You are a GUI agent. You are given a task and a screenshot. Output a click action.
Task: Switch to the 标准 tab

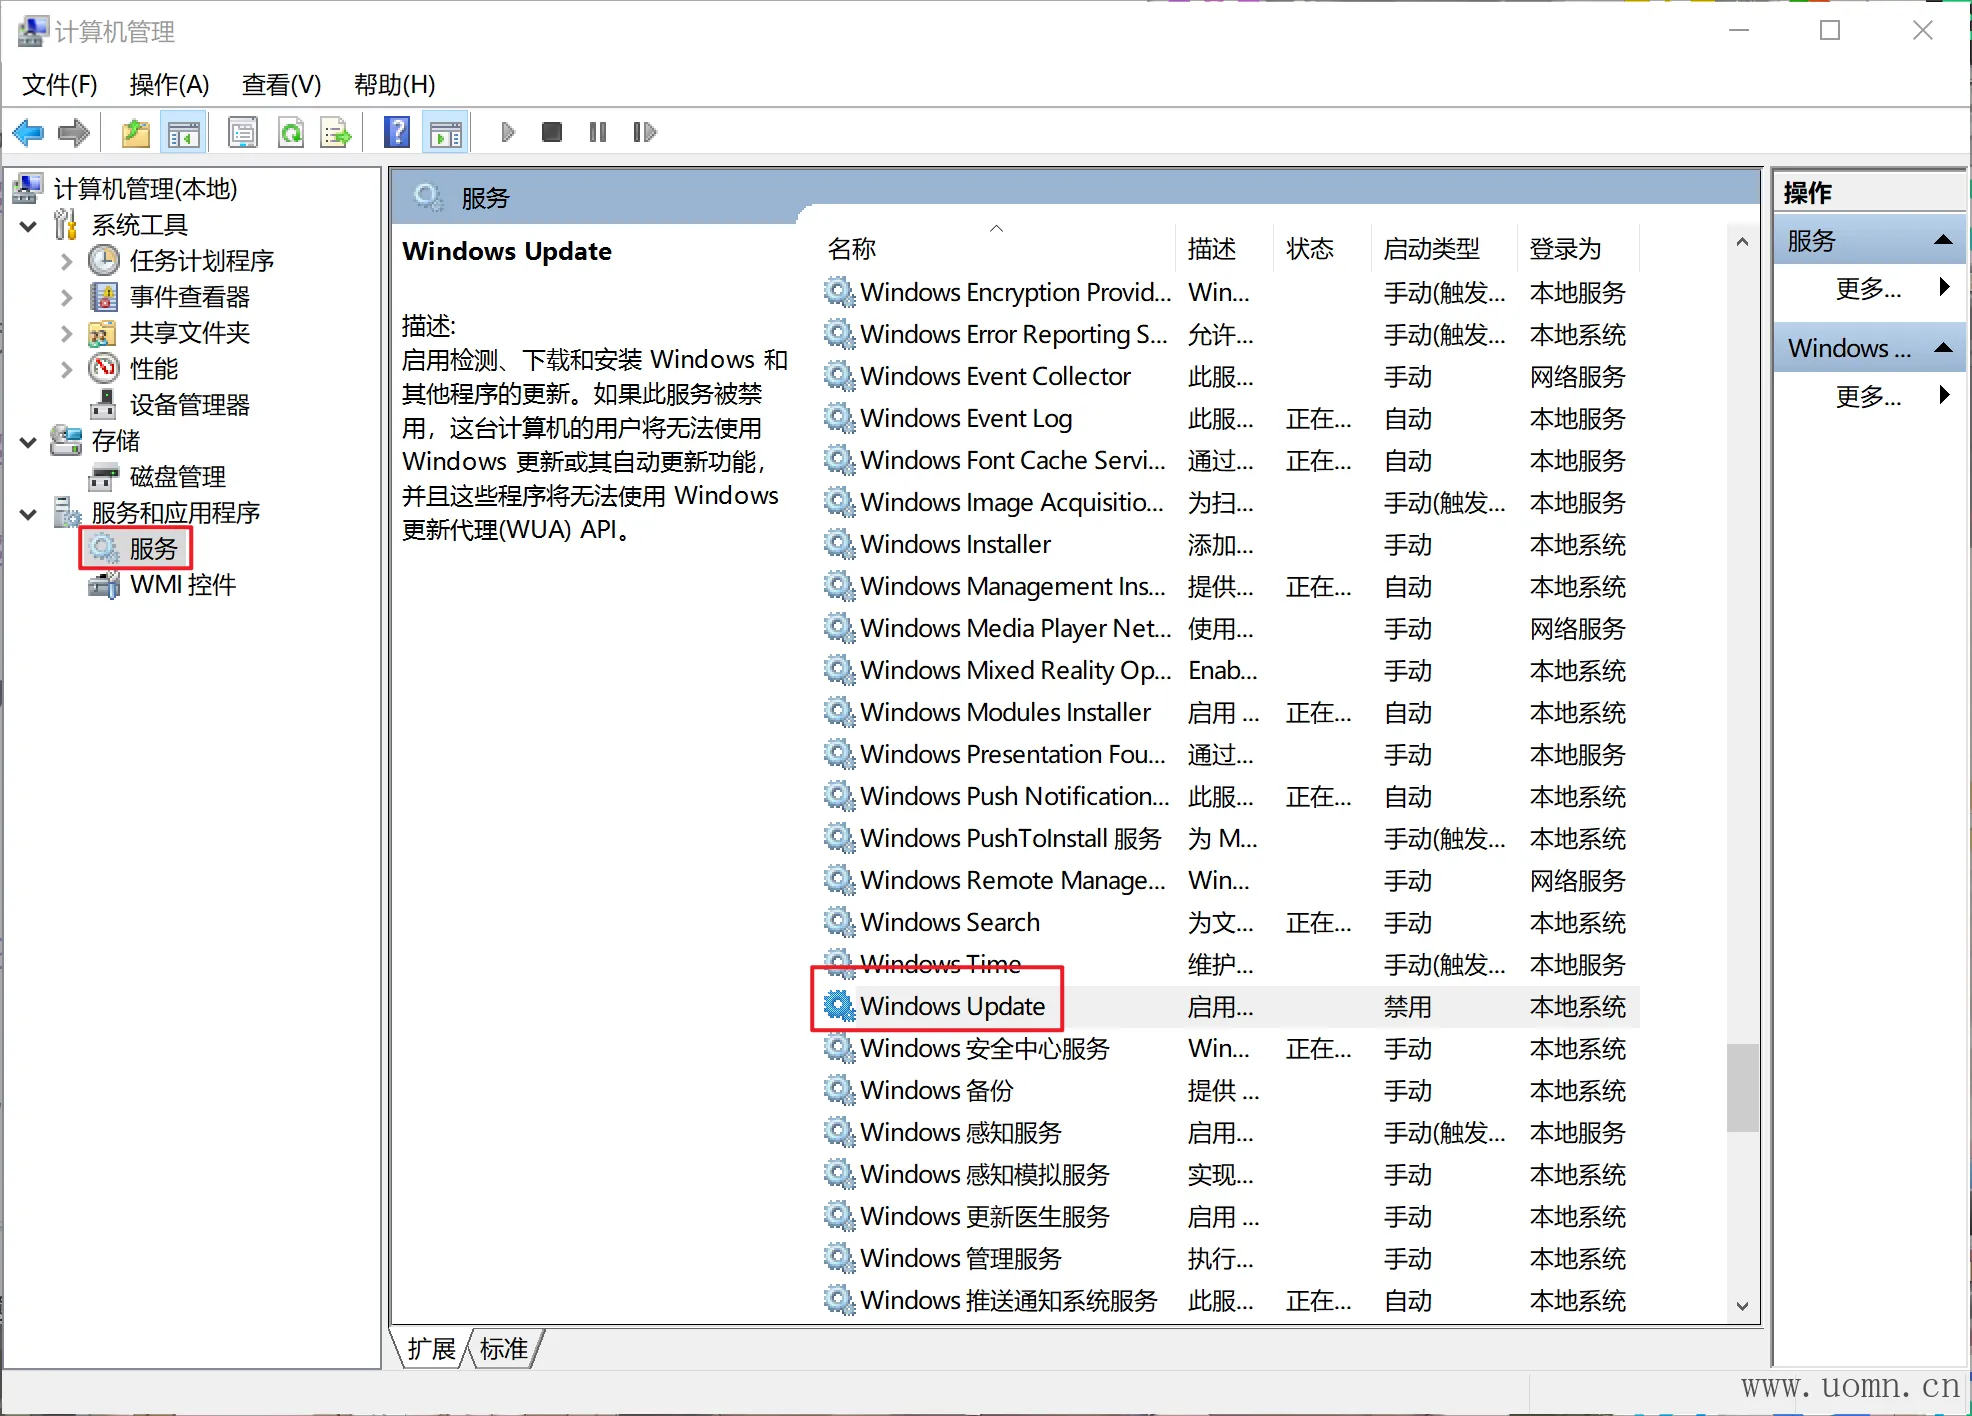coord(504,1349)
